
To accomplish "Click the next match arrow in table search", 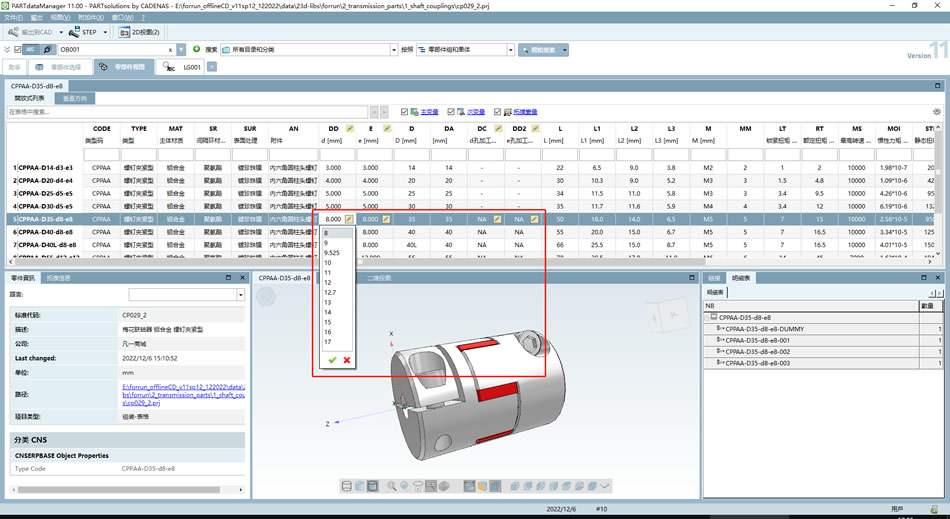I will click(384, 112).
